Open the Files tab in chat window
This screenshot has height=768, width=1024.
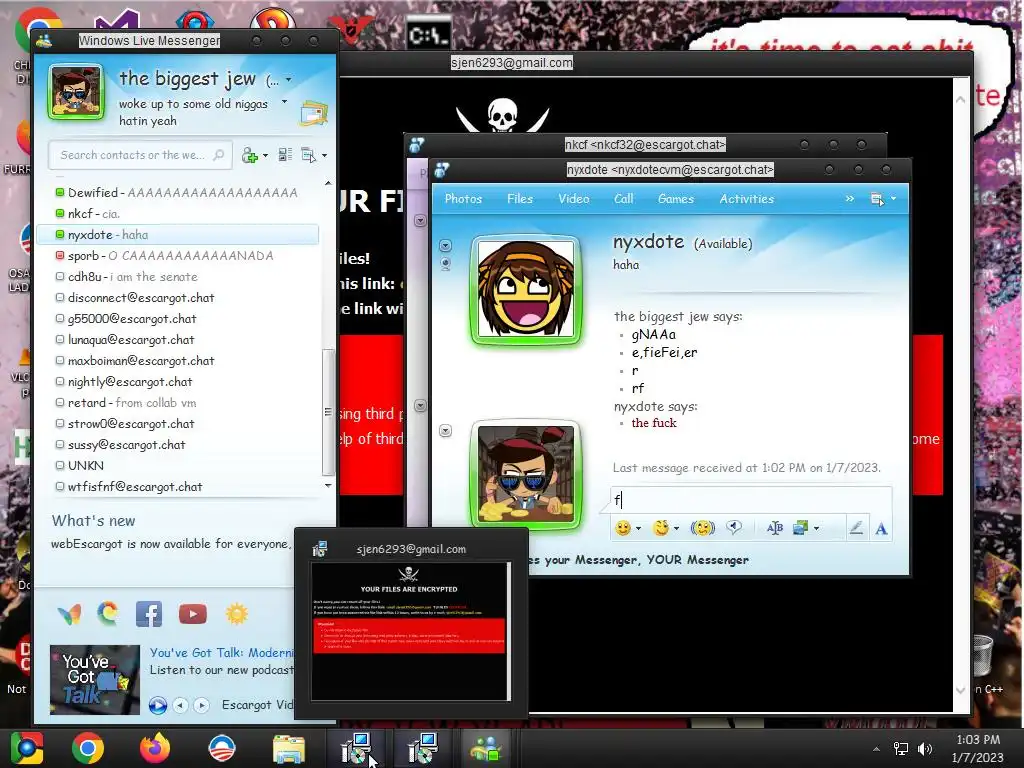click(520, 199)
